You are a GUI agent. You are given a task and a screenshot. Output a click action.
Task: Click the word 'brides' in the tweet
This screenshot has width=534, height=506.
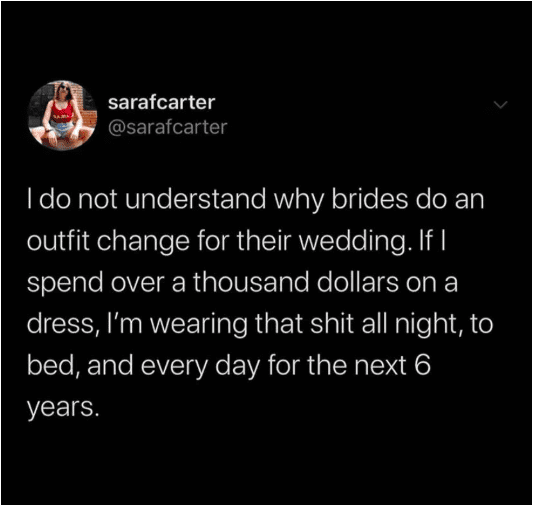(x=370, y=199)
